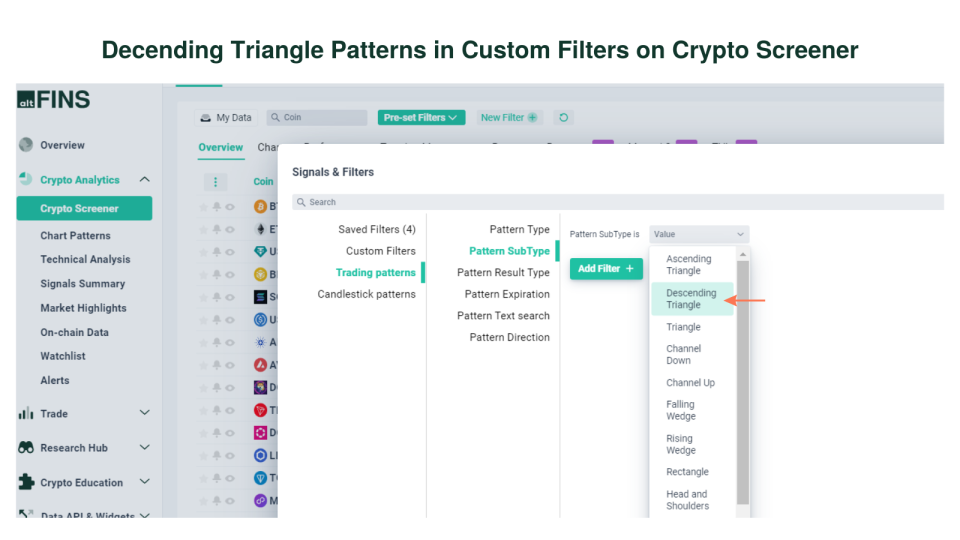Collapse the Crypto Analytics section
The image size is (960, 540).
point(145,180)
